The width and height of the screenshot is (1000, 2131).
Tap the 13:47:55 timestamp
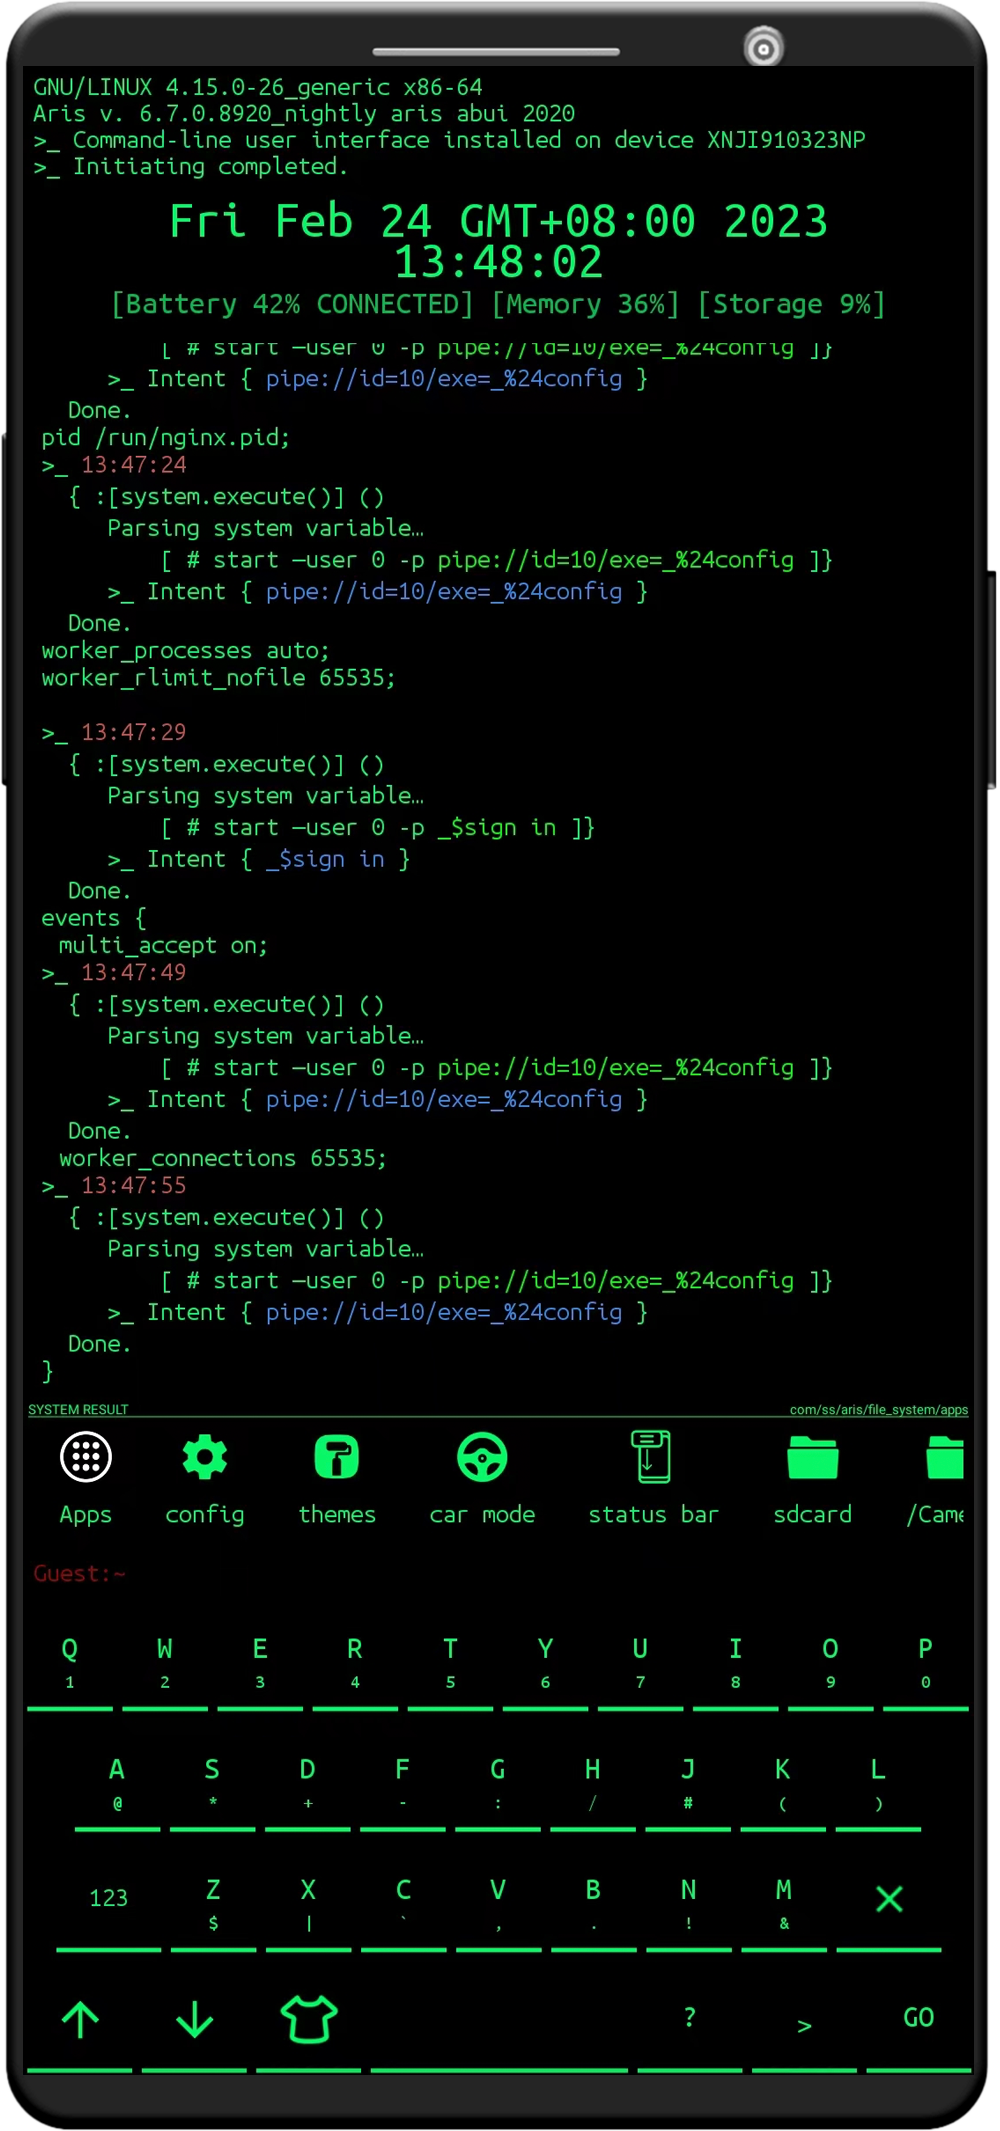point(133,1185)
